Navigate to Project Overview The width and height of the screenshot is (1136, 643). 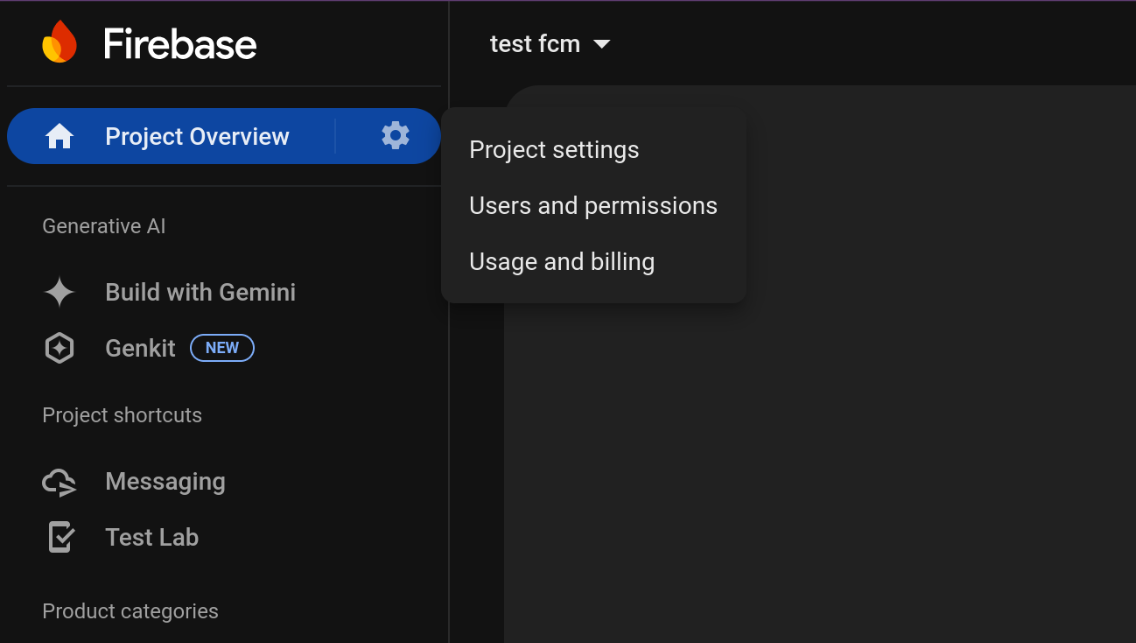[x=197, y=136]
